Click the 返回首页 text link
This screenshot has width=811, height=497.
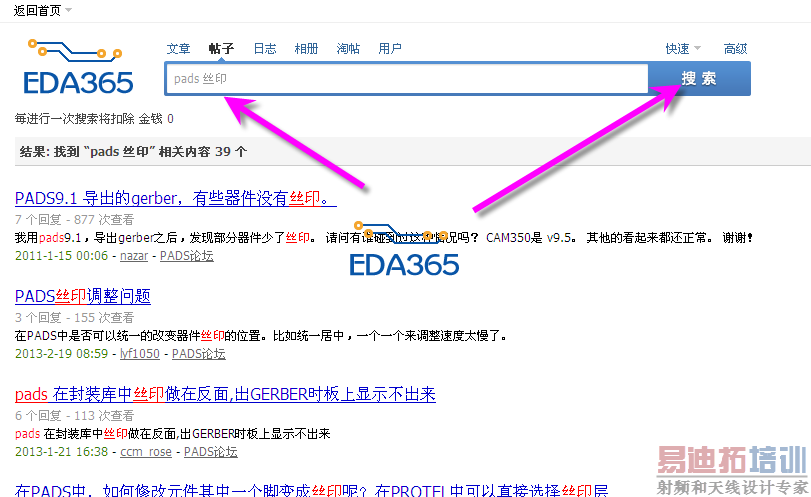[x=37, y=10]
